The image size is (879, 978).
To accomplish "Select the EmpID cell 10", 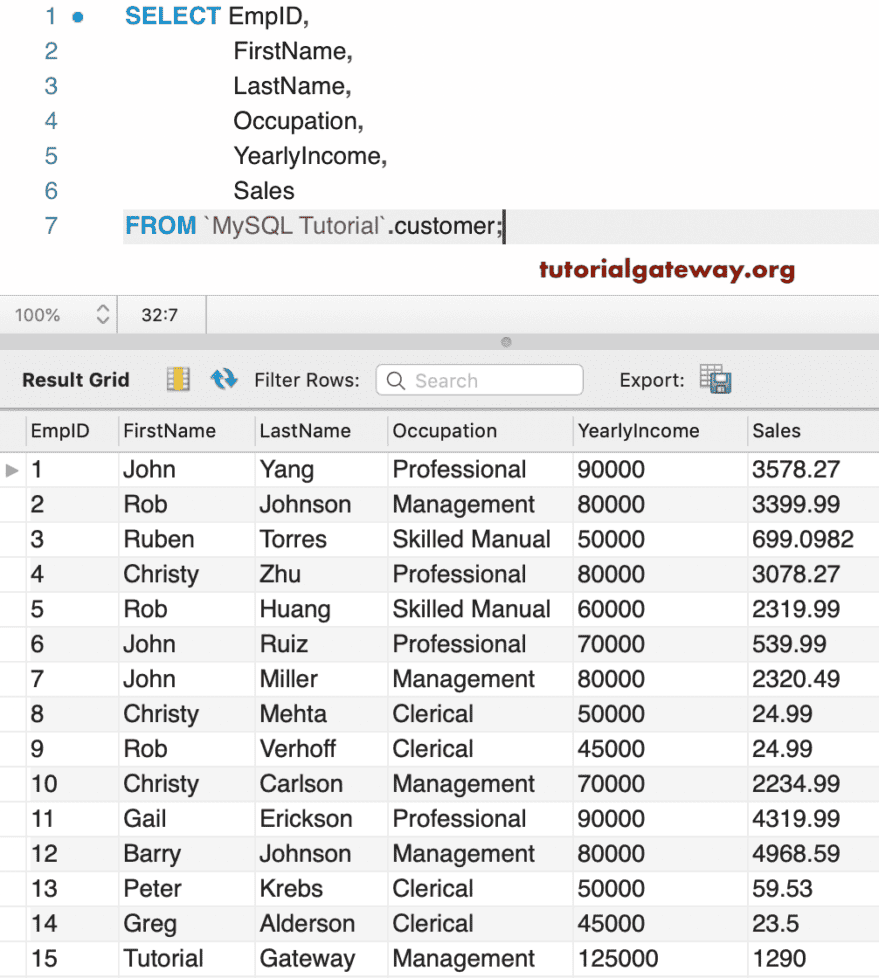I will point(72,784).
